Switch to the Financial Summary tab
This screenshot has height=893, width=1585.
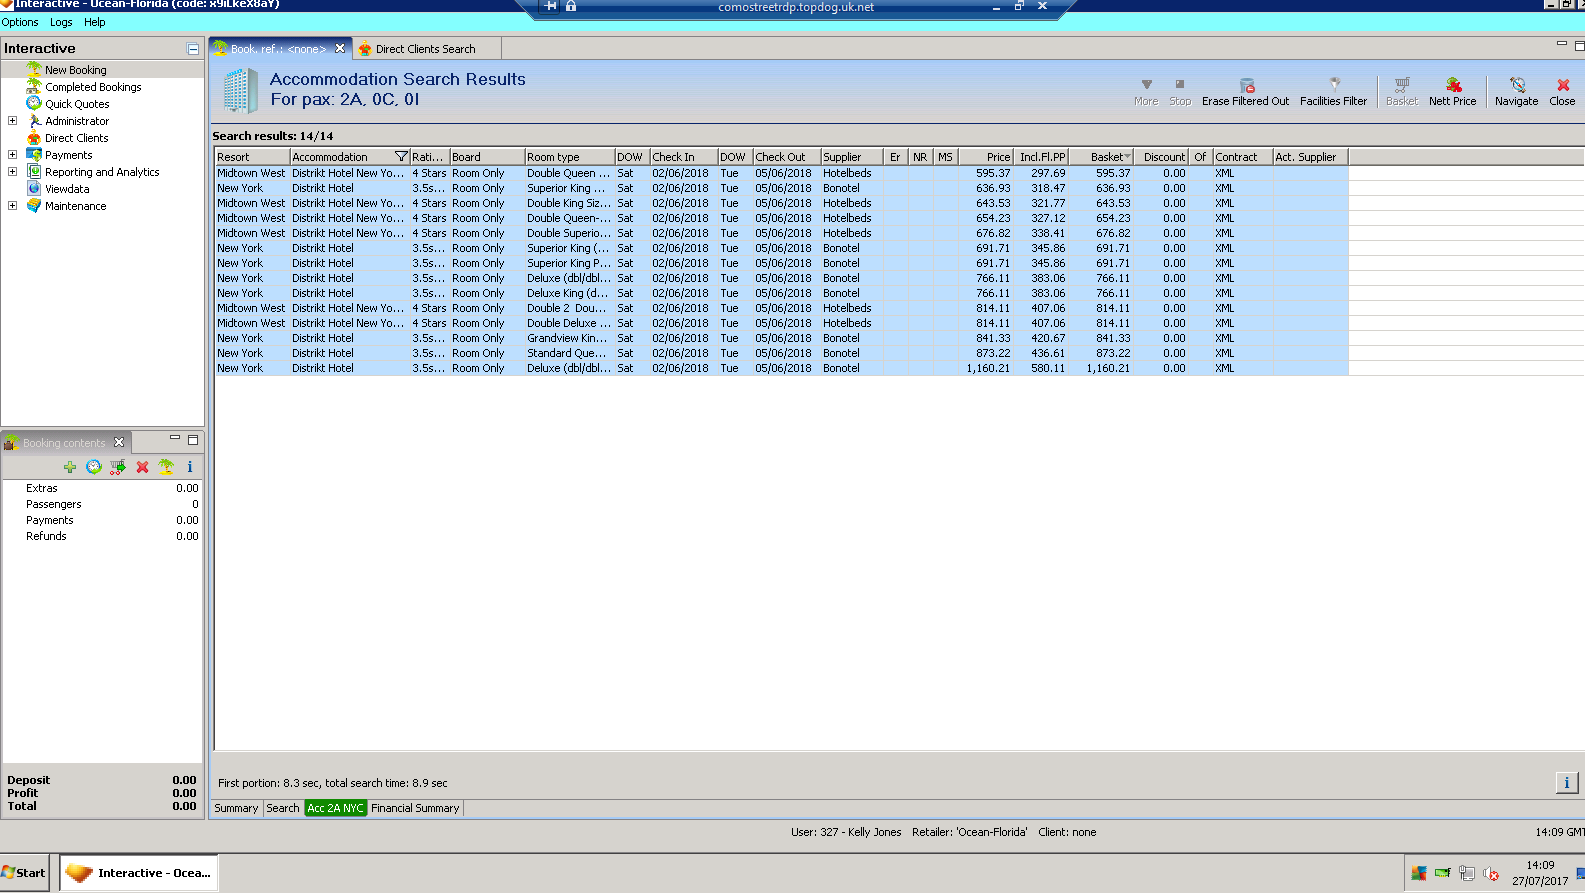[415, 808]
